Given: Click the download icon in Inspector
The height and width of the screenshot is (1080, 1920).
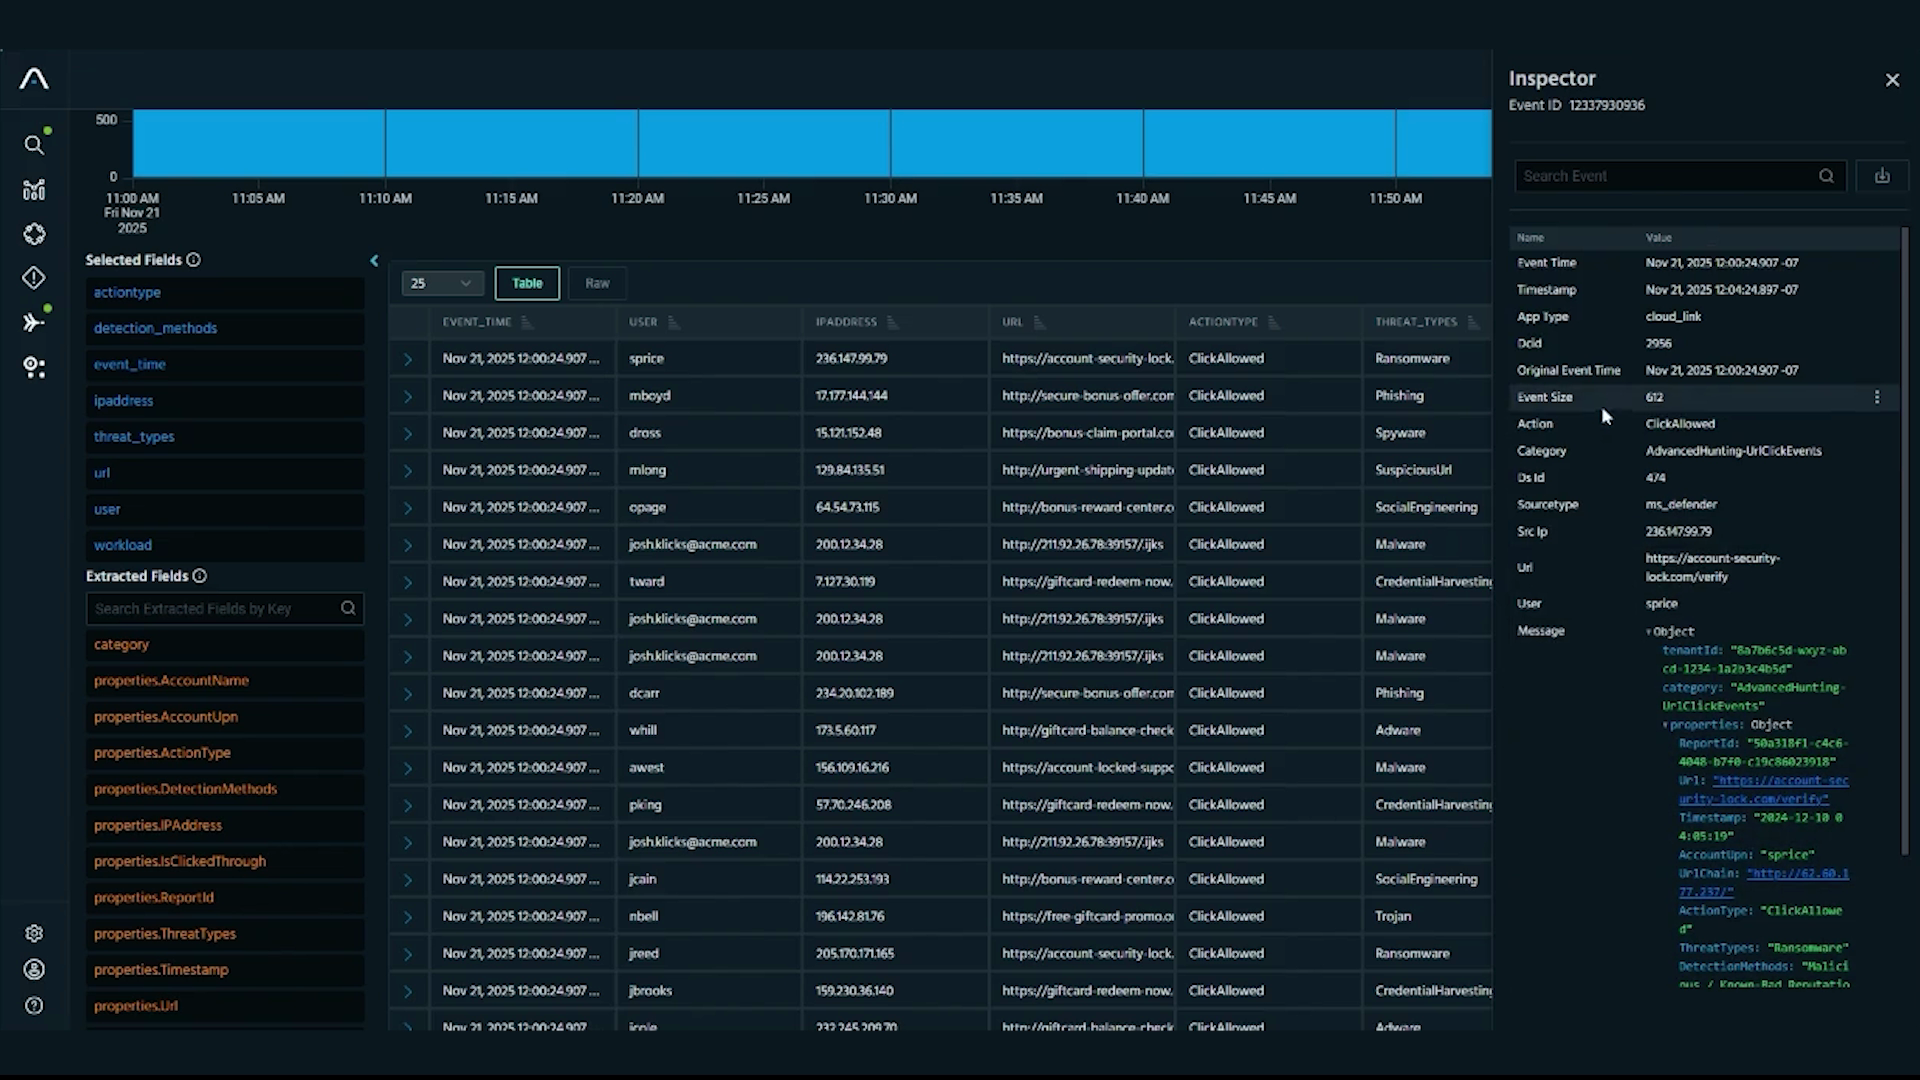Looking at the screenshot, I should [1882, 176].
